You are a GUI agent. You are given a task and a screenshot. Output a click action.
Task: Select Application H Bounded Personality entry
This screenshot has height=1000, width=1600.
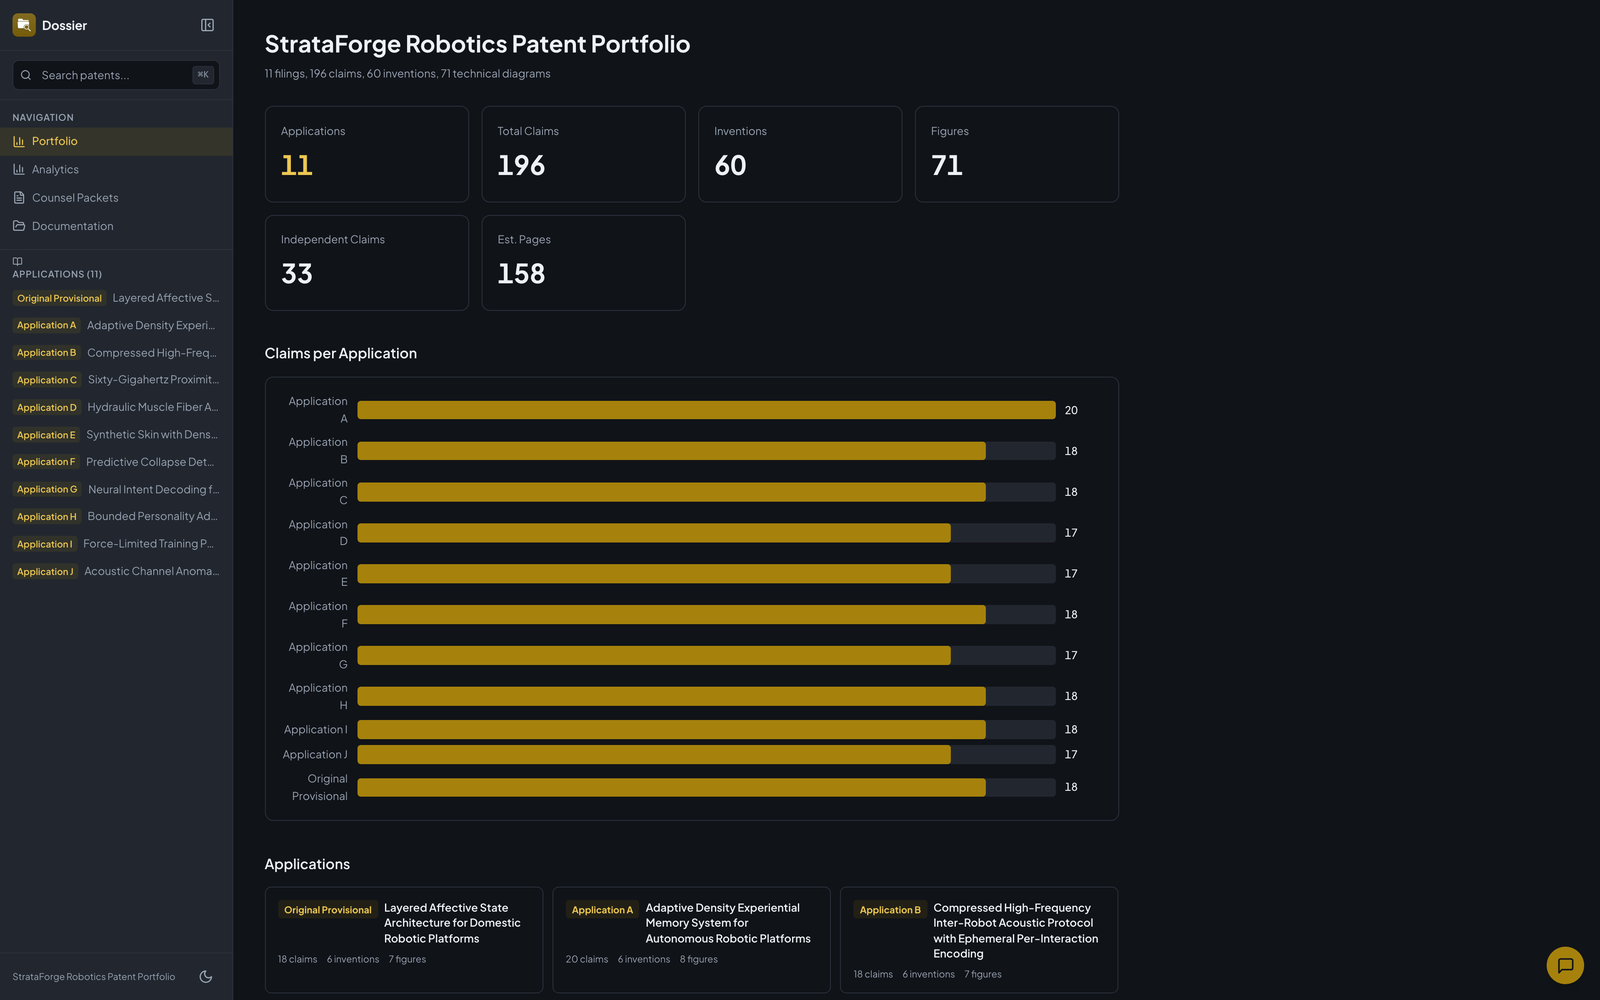point(116,517)
